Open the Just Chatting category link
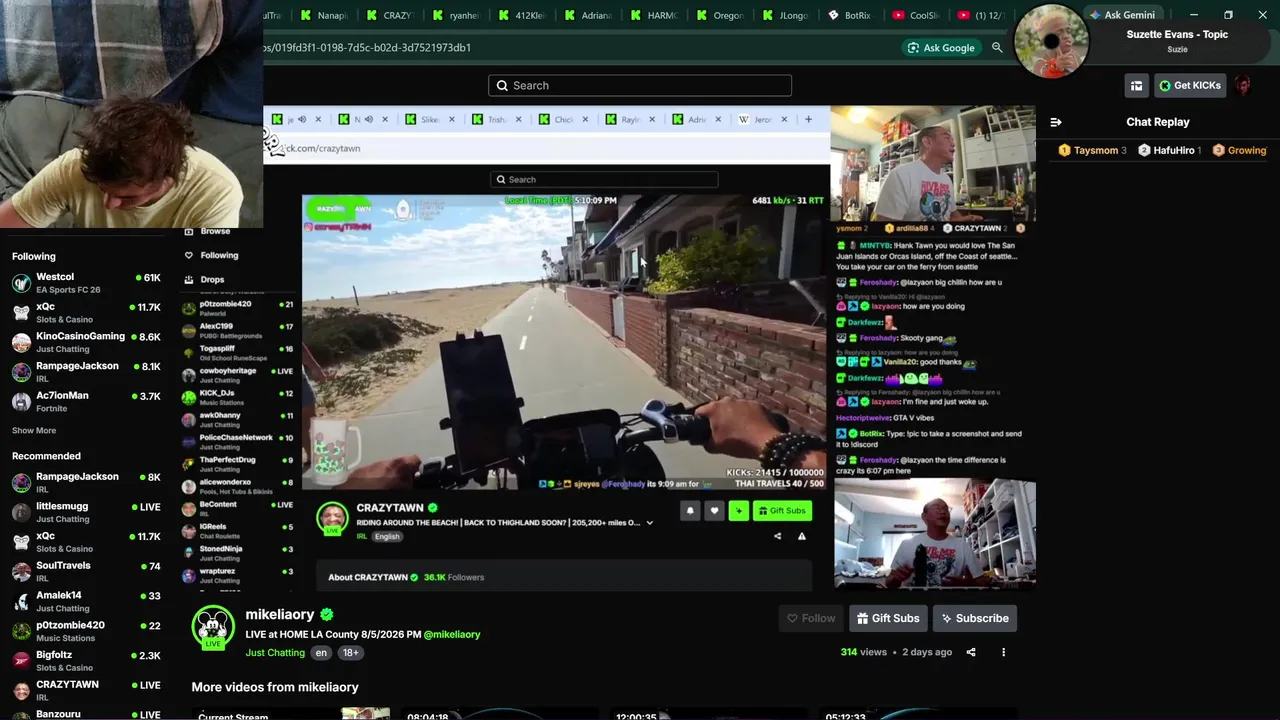Viewport: 1280px width, 720px height. coord(275,653)
